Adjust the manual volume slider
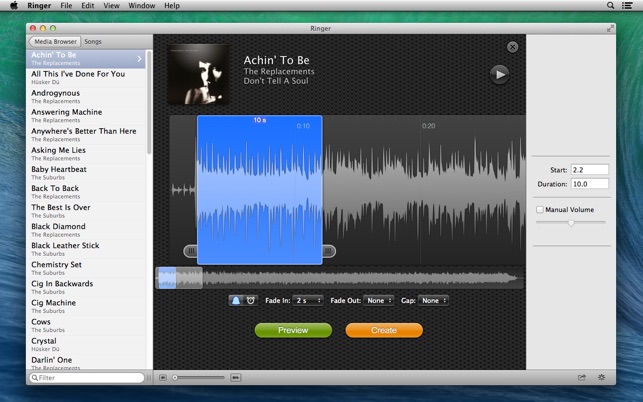The image size is (643, 402). (571, 223)
